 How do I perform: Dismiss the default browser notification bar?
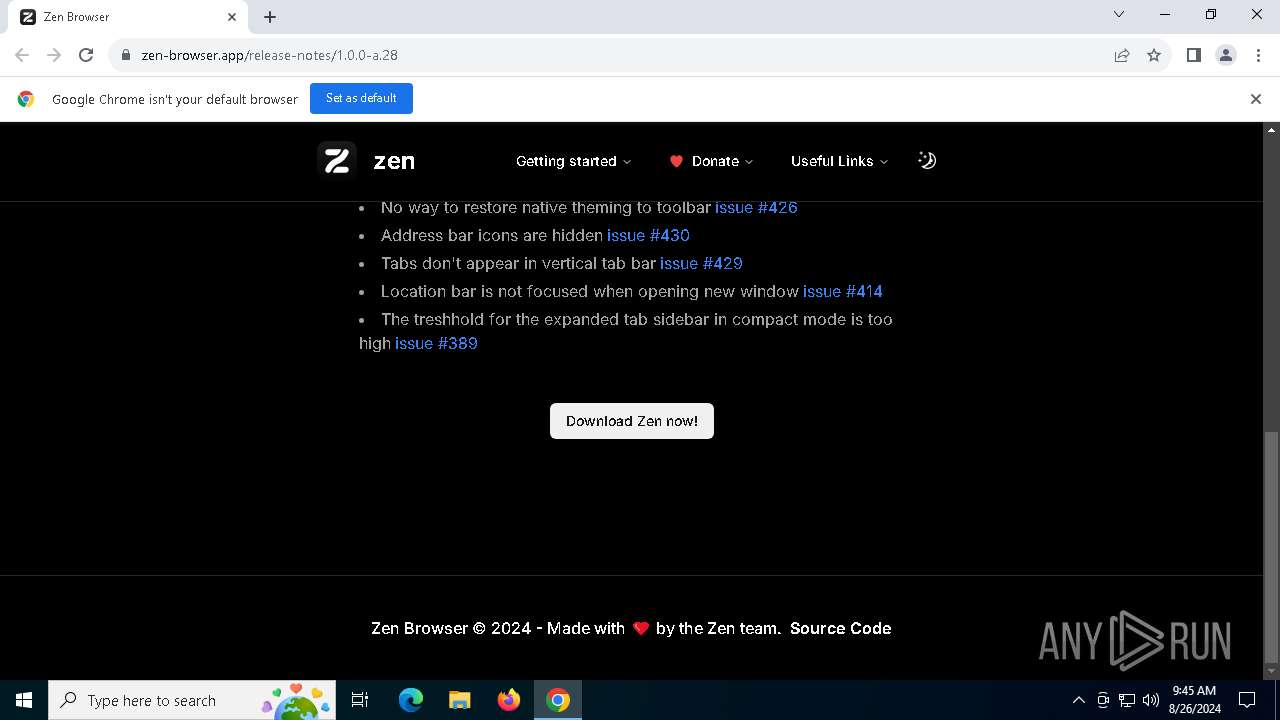(1255, 99)
